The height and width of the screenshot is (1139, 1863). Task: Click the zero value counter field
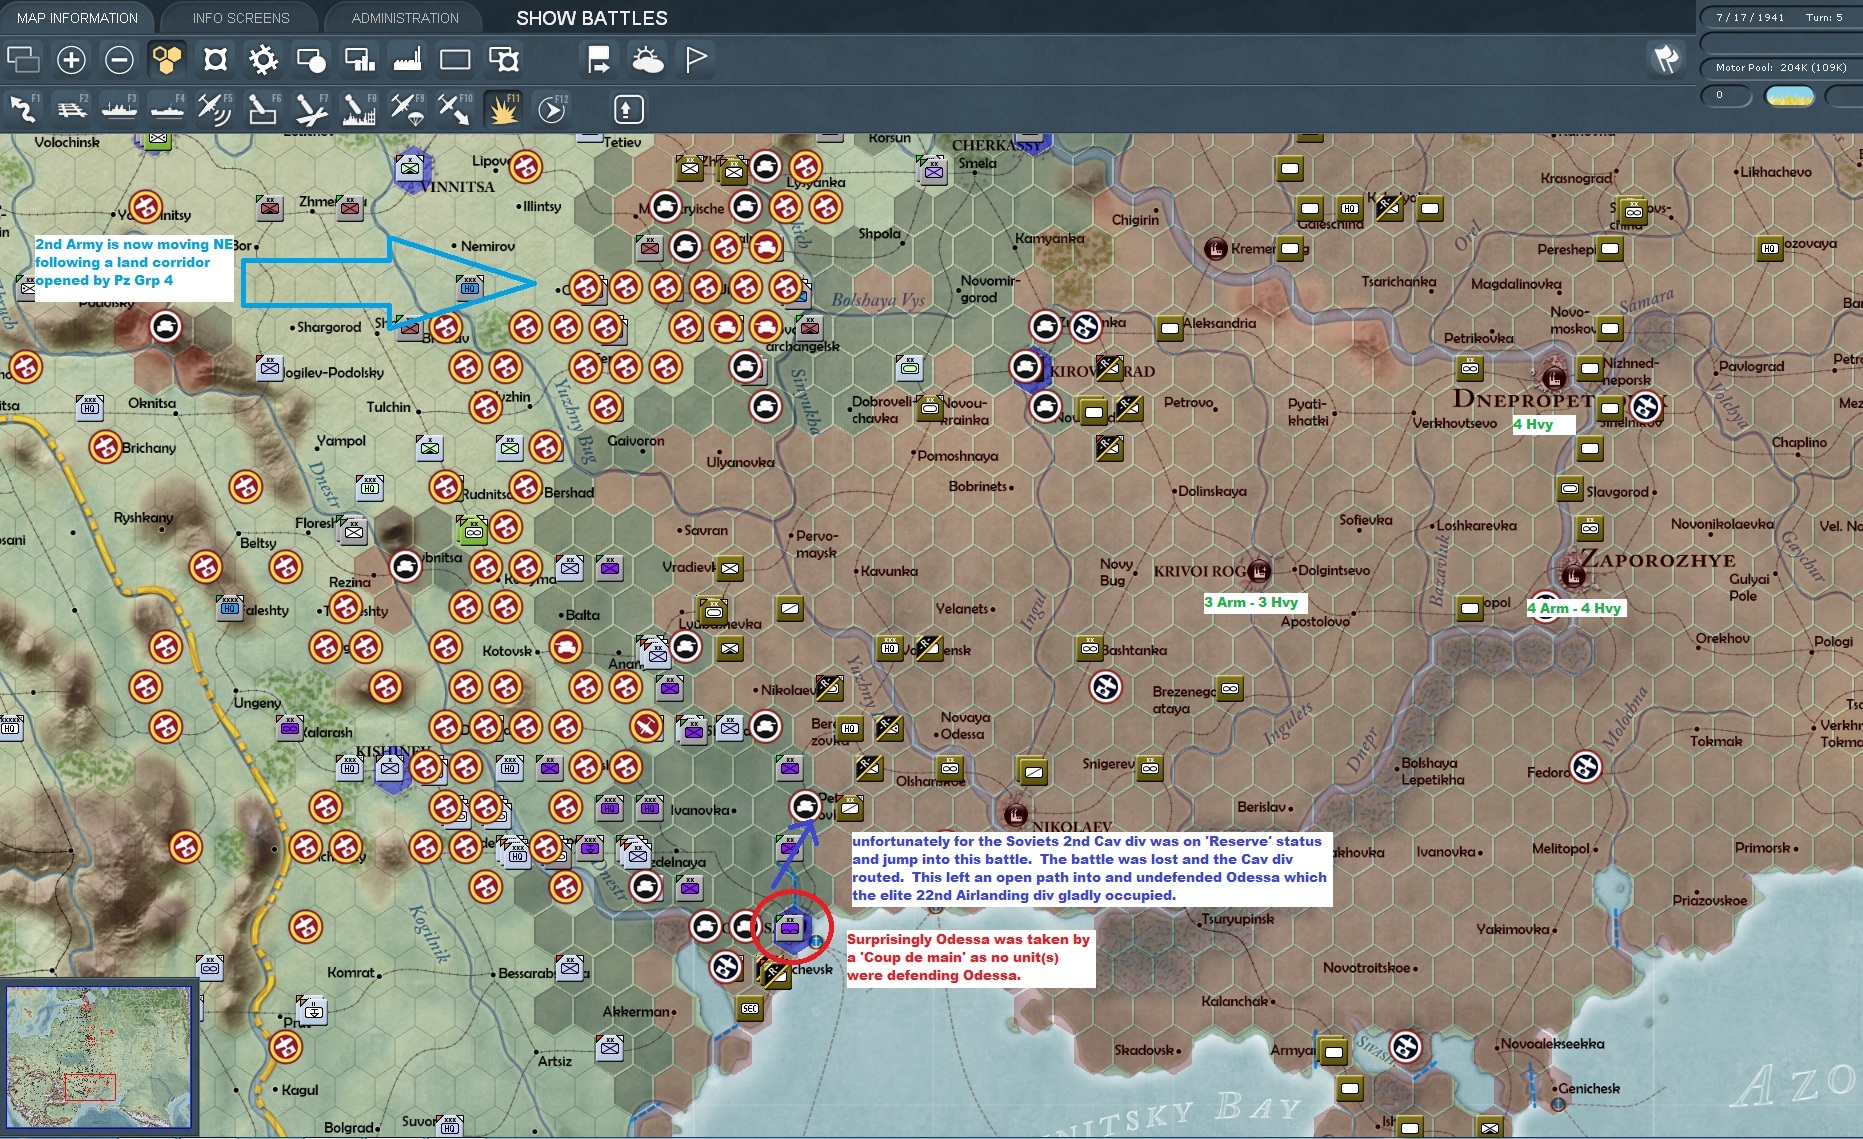[1727, 96]
